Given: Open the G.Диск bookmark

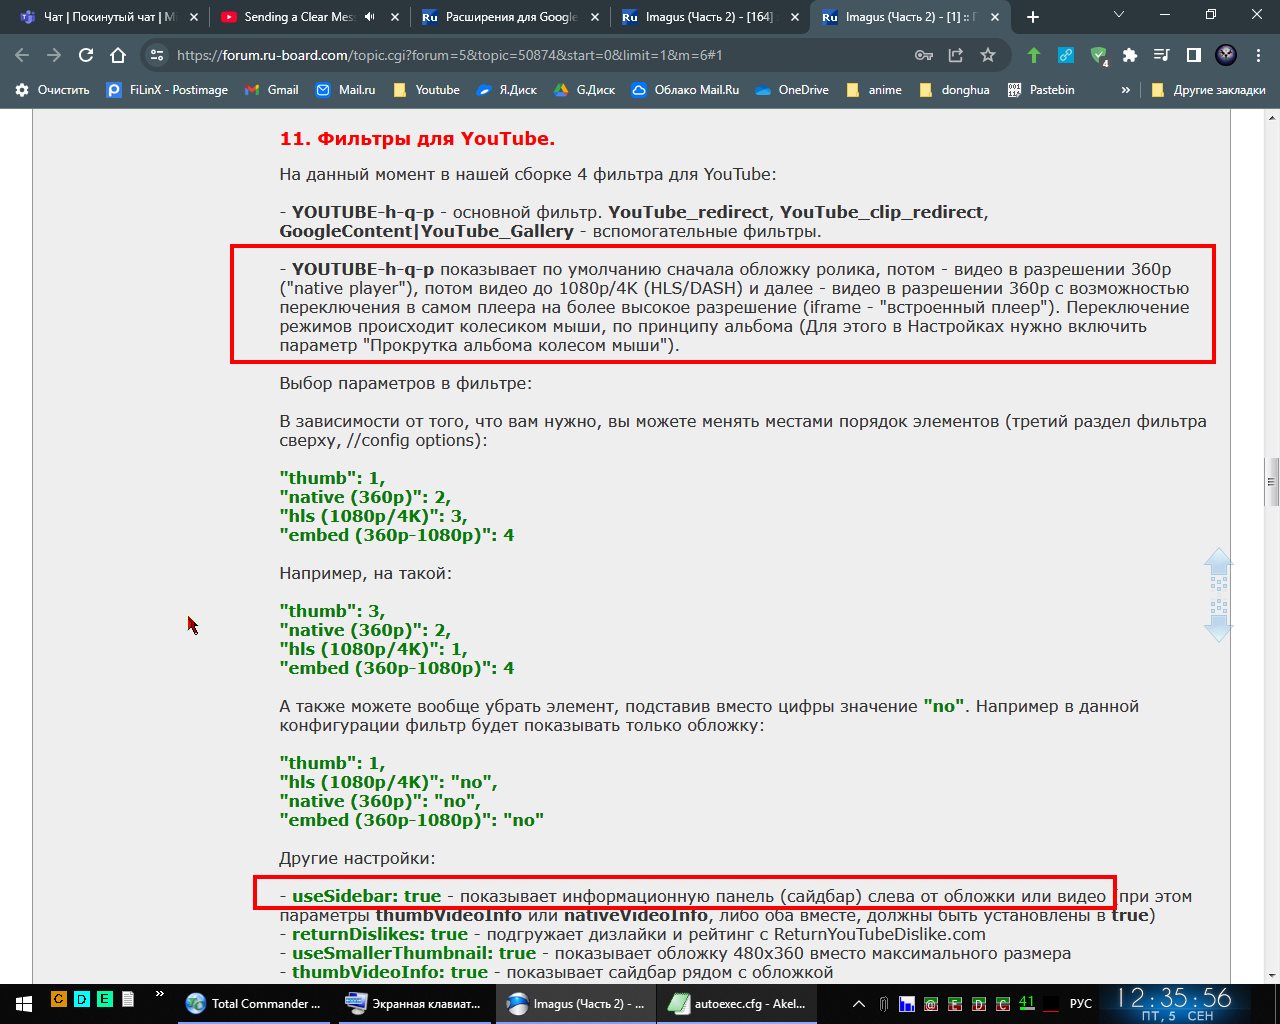Looking at the screenshot, I should pyautogui.click(x=585, y=90).
